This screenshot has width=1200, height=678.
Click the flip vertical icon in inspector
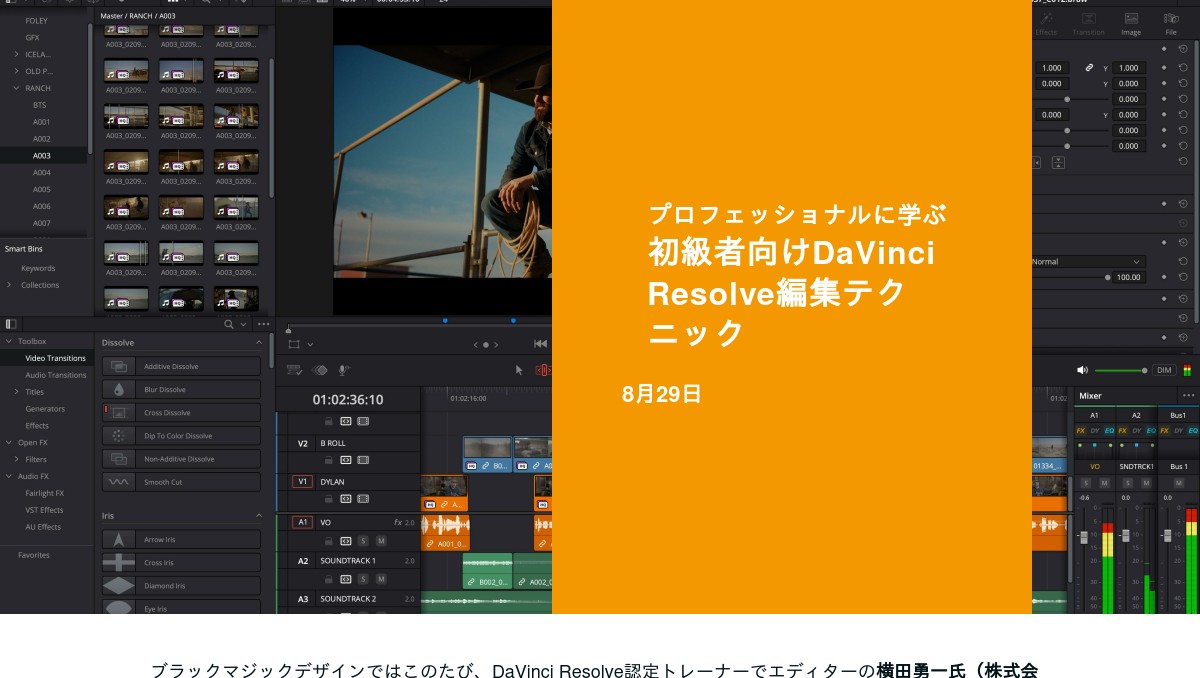click(1058, 162)
